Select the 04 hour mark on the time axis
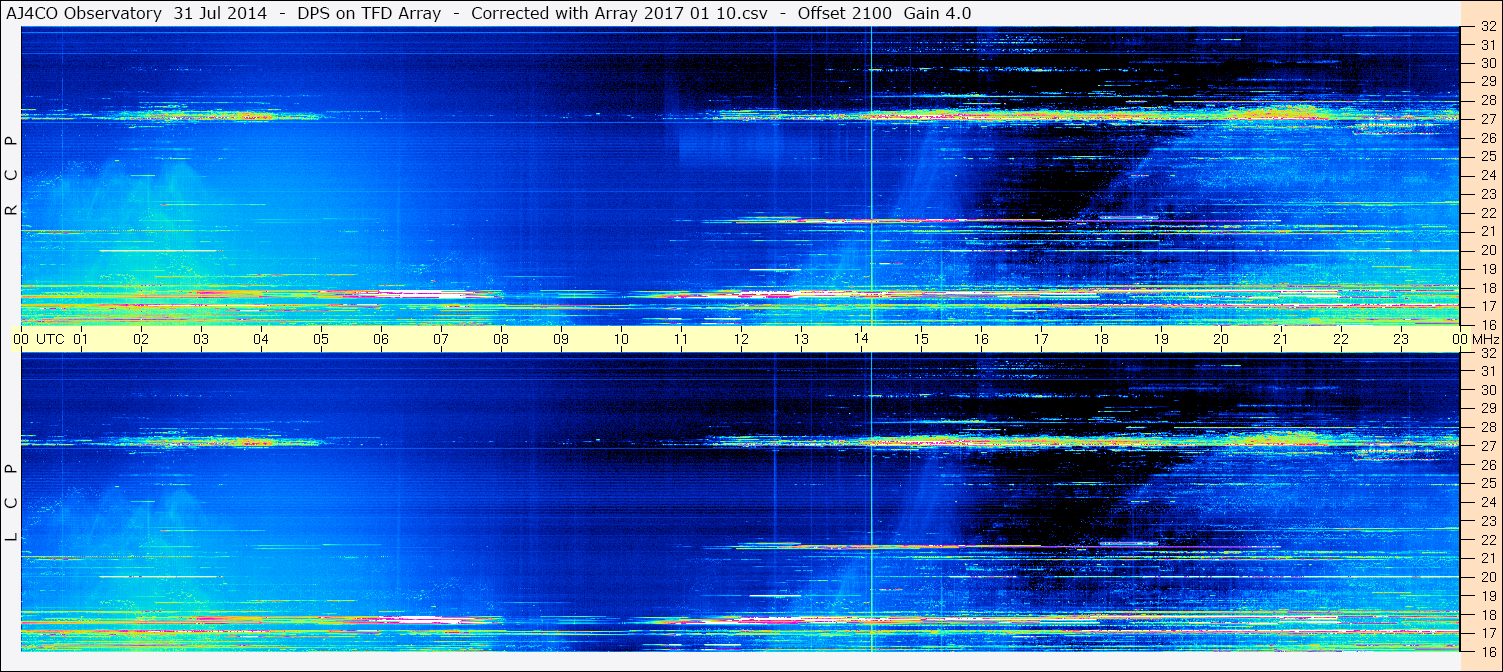The width and height of the screenshot is (1503, 672). pos(261,339)
